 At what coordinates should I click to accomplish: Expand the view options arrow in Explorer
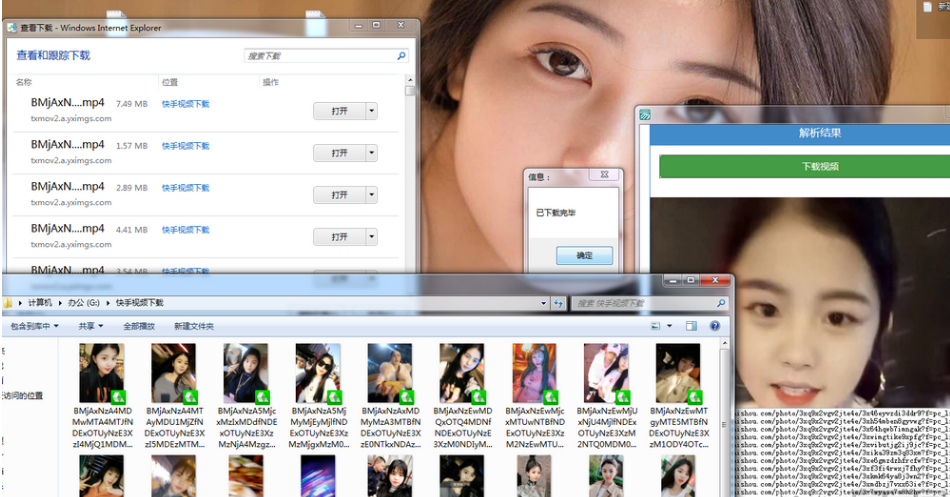669,326
